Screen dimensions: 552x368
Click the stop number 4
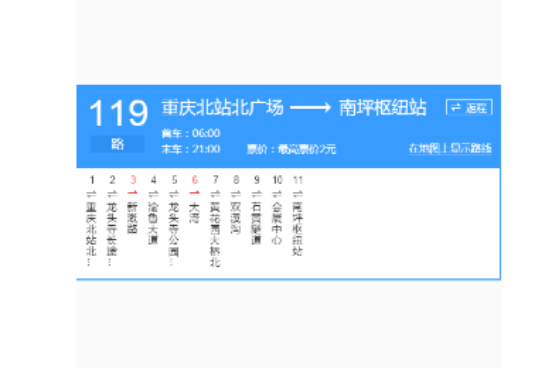pos(153,180)
